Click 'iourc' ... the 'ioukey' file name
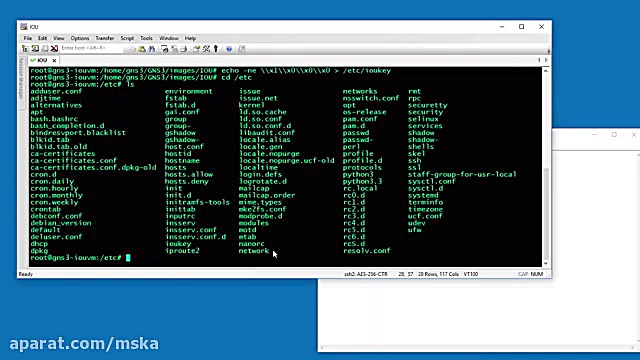Viewport: 640px width, 360px height. click(x=178, y=244)
